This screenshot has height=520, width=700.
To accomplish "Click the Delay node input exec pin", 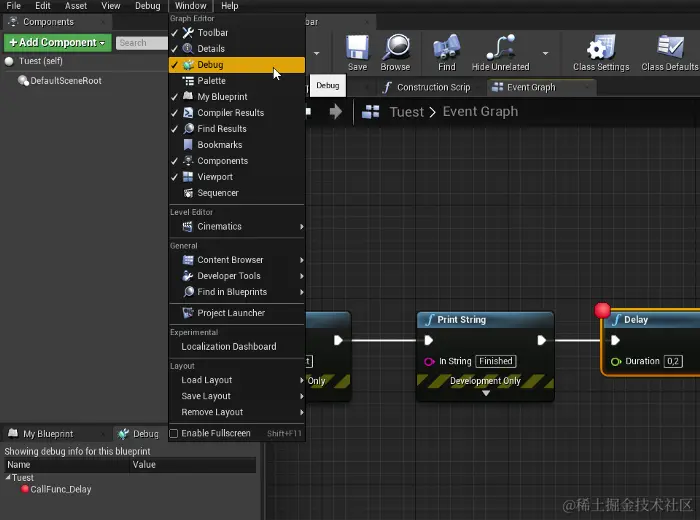I will pyautogui.click(x=615, y=341).
